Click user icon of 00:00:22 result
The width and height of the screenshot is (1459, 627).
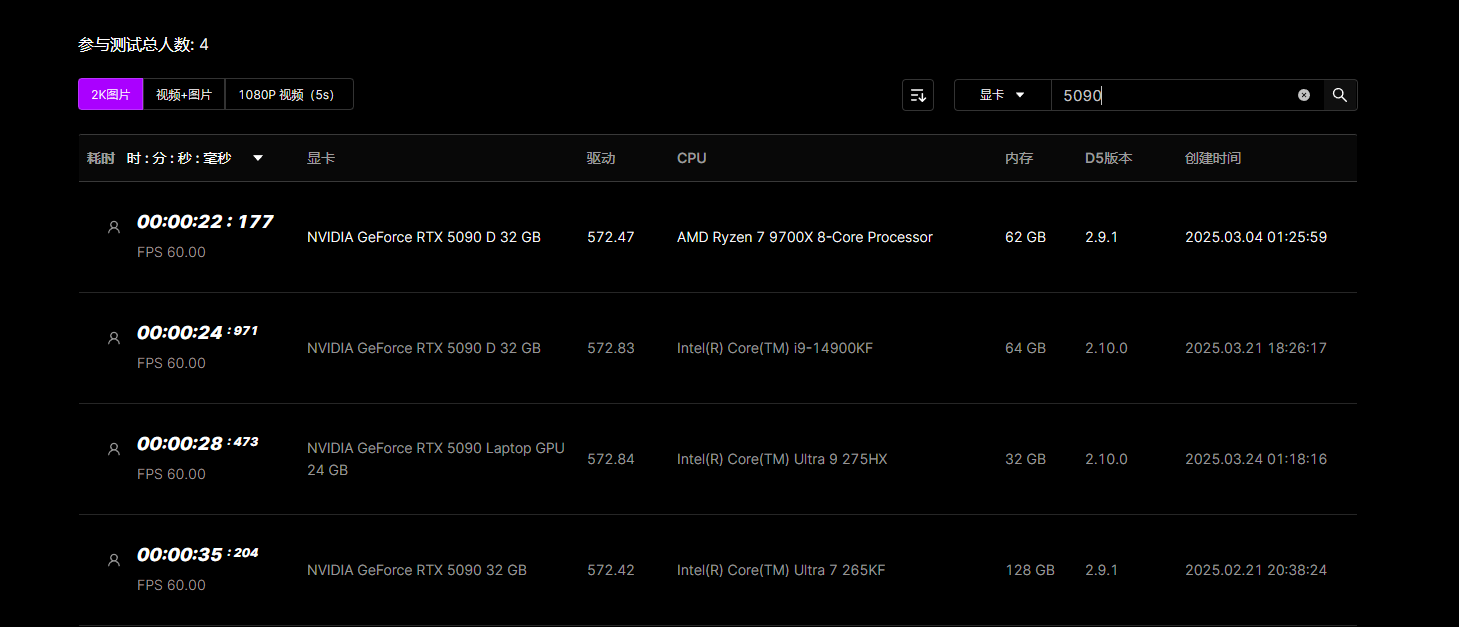(113, 227)
